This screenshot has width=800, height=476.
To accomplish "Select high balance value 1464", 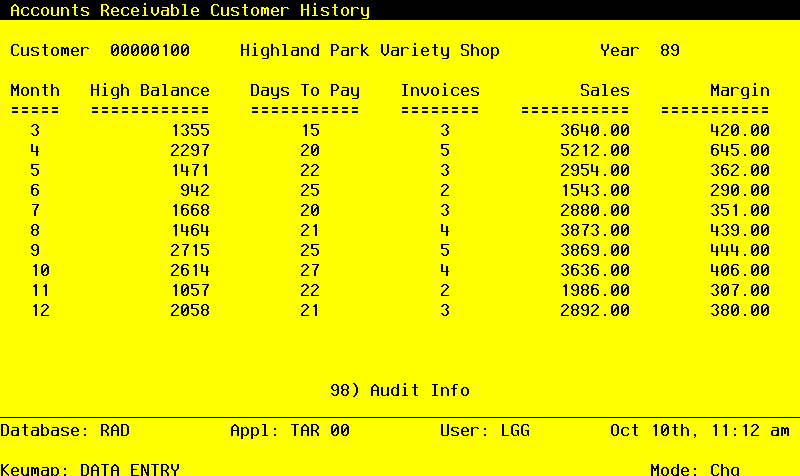I will (190, 230).
